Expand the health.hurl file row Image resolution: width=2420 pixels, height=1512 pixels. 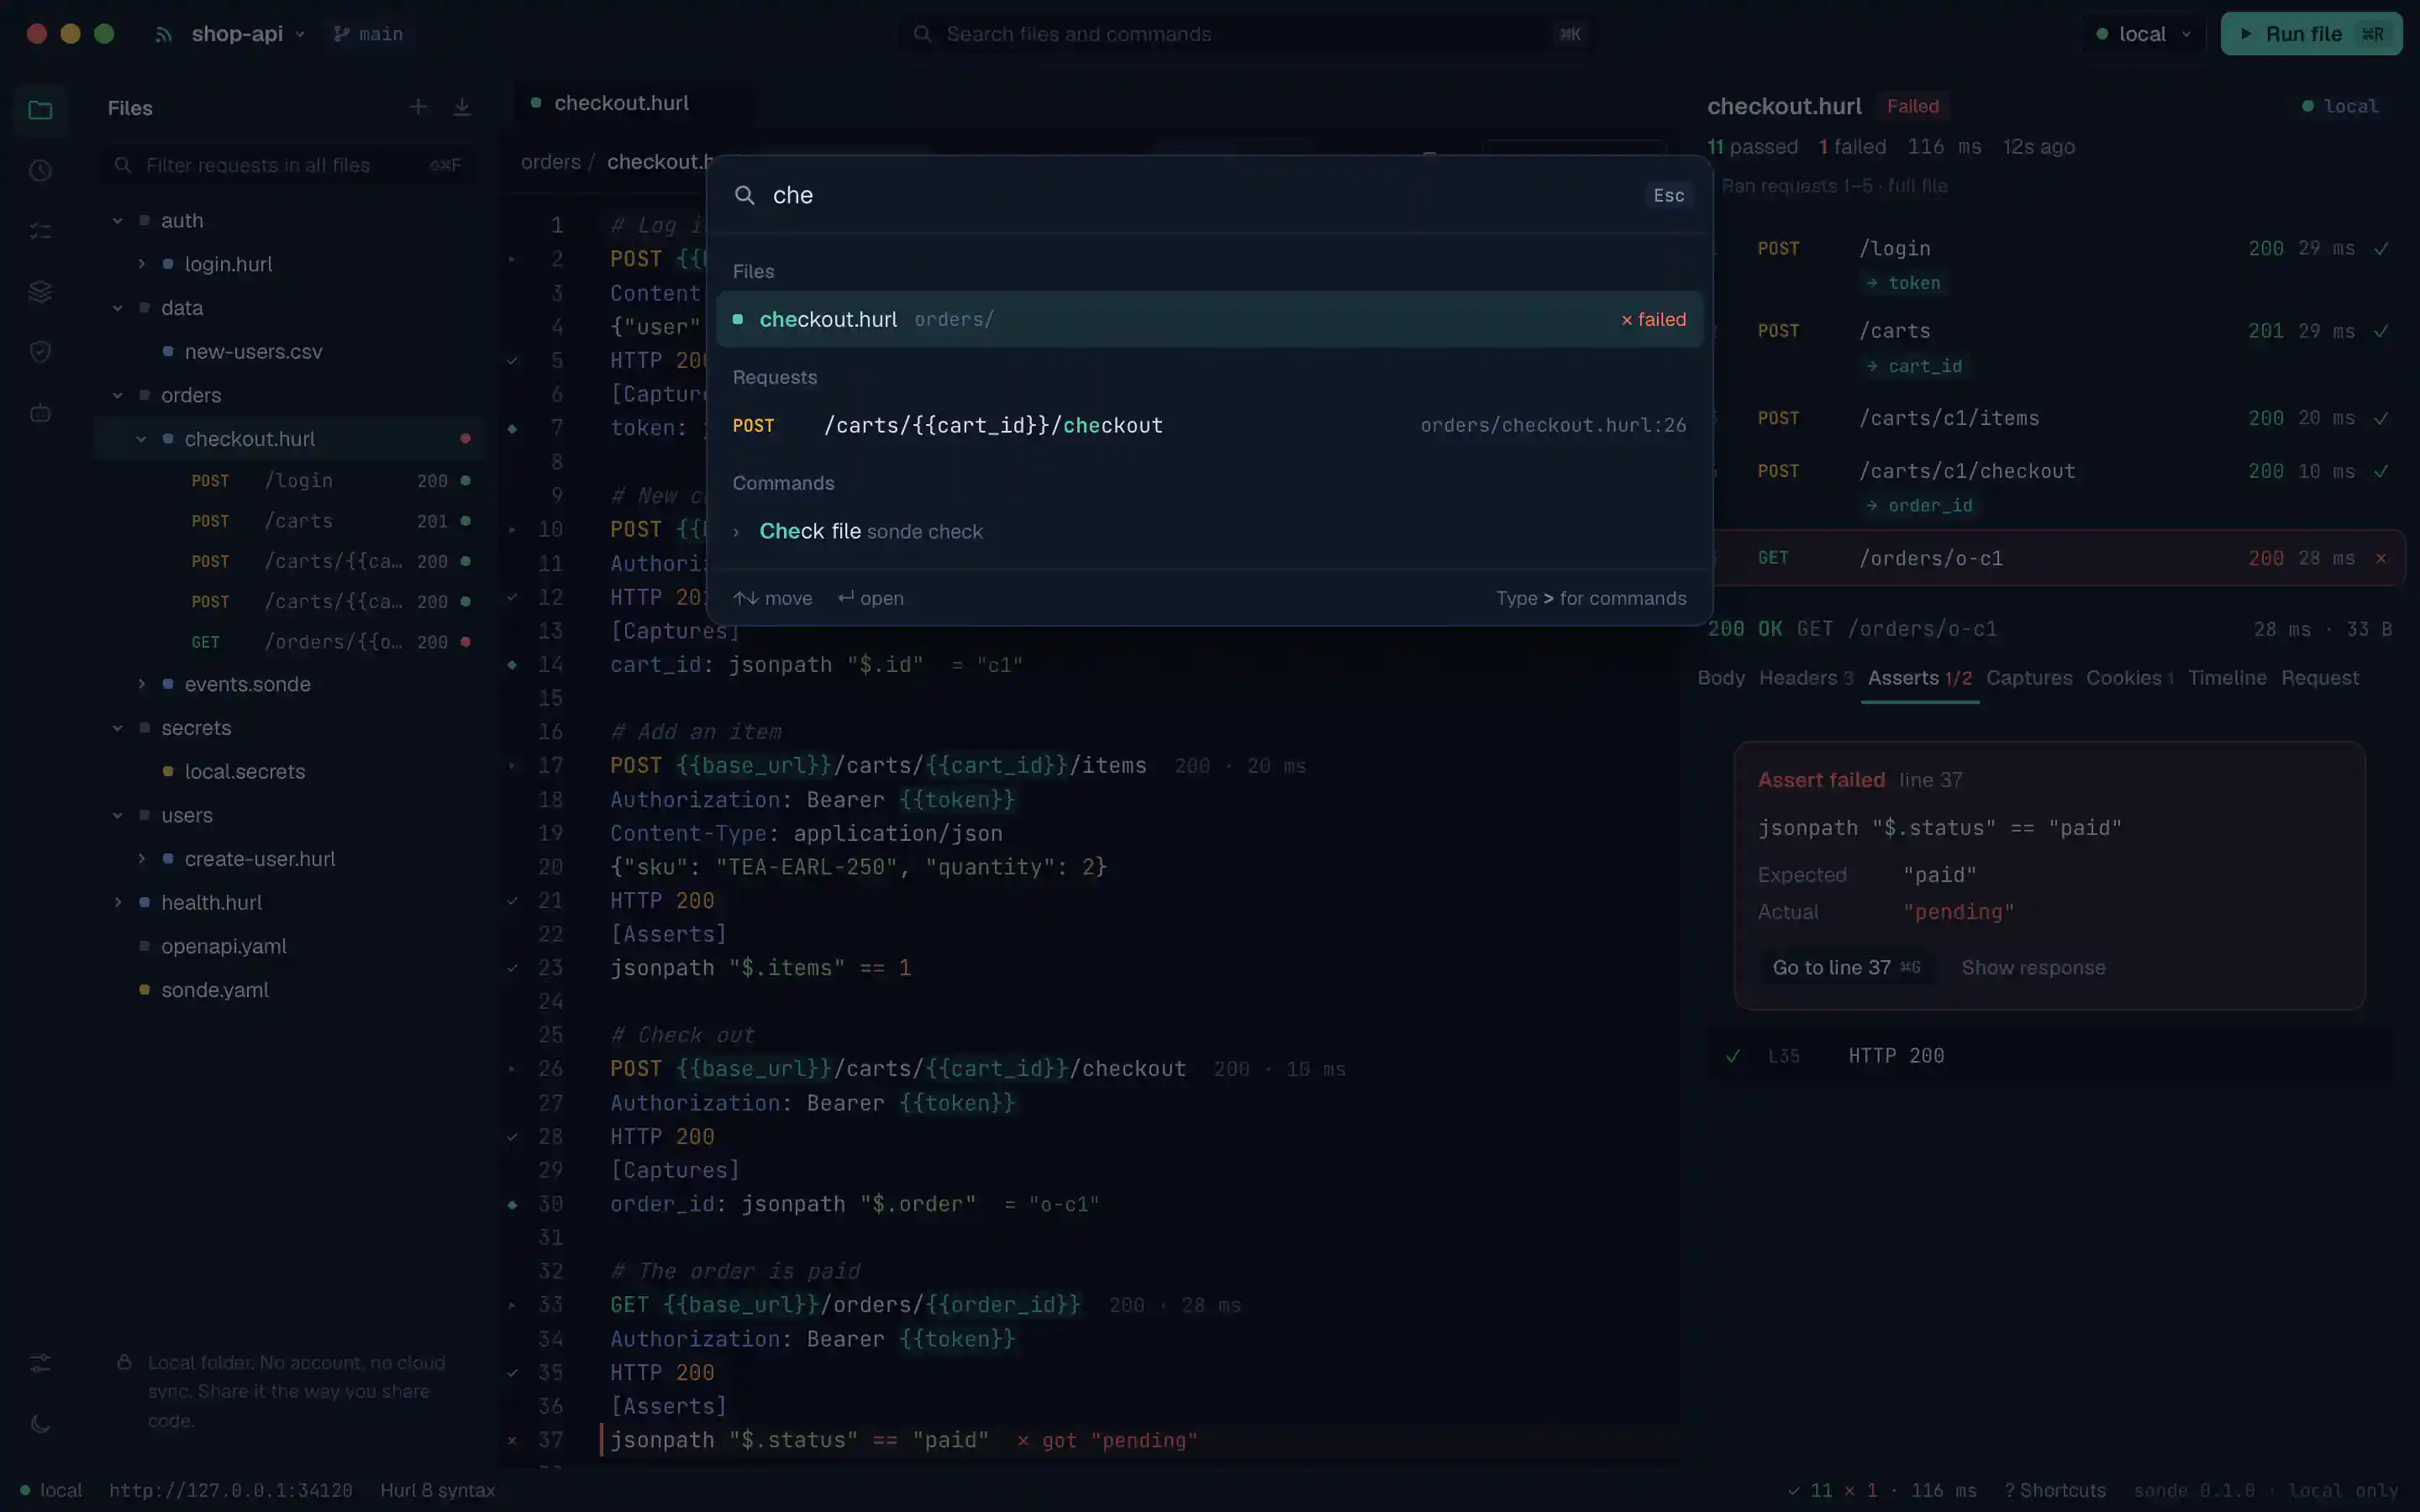[118, 902]
